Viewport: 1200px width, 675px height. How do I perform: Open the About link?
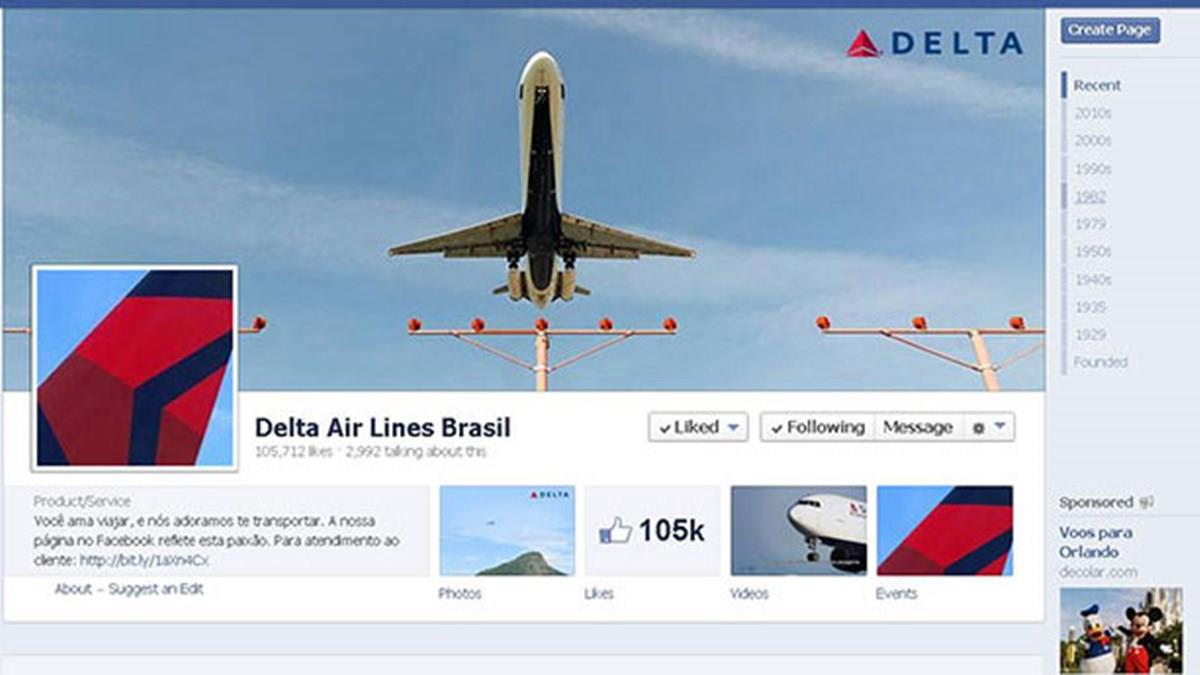point(73,589)
